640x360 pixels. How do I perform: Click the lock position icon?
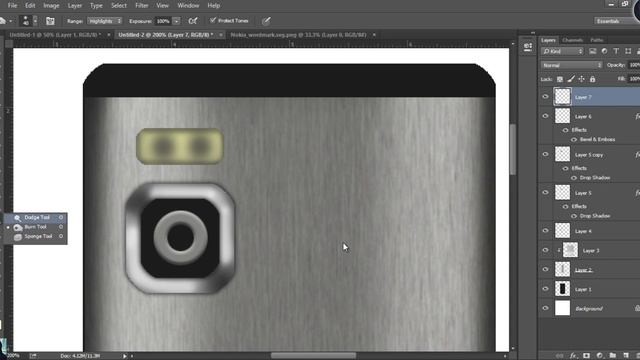[581, 79]
